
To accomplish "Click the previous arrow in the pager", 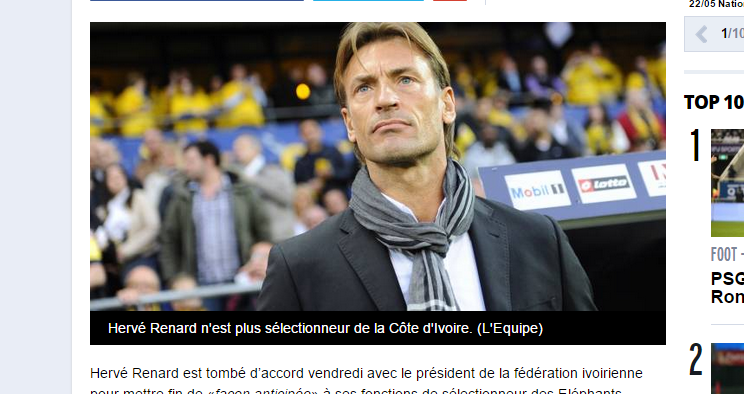I will click(x=701, y=34).
